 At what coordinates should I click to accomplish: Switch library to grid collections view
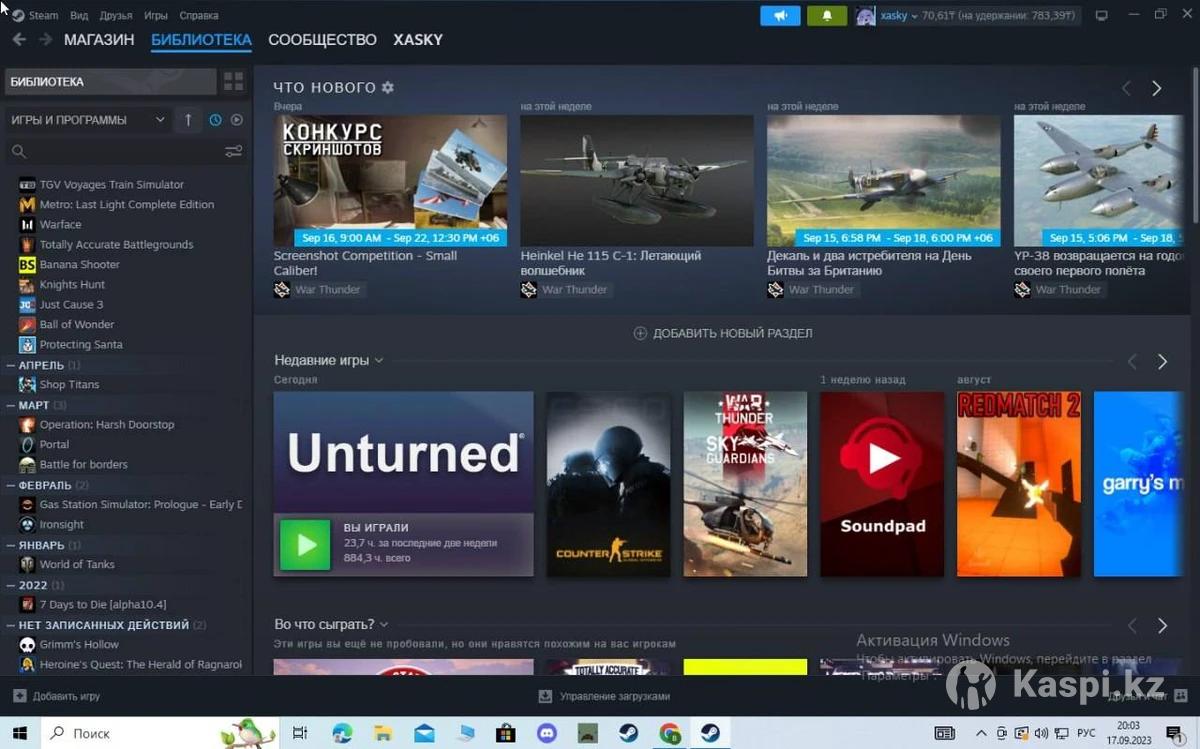233,81
